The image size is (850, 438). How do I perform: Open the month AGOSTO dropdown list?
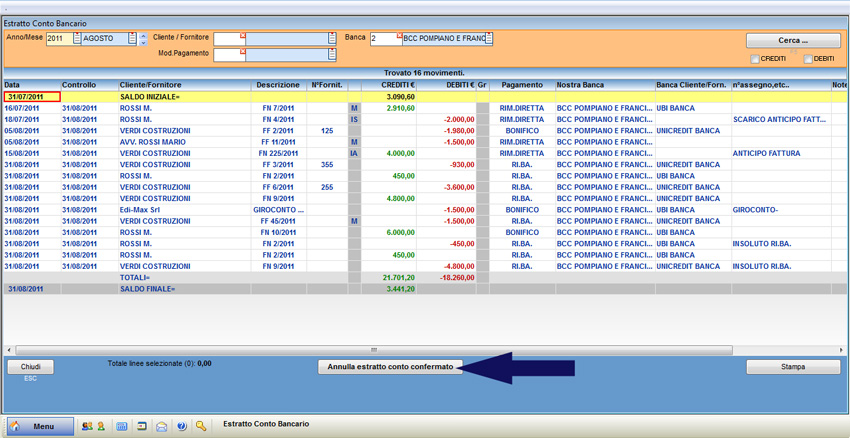pyautogui.click(x=132, y=39)
